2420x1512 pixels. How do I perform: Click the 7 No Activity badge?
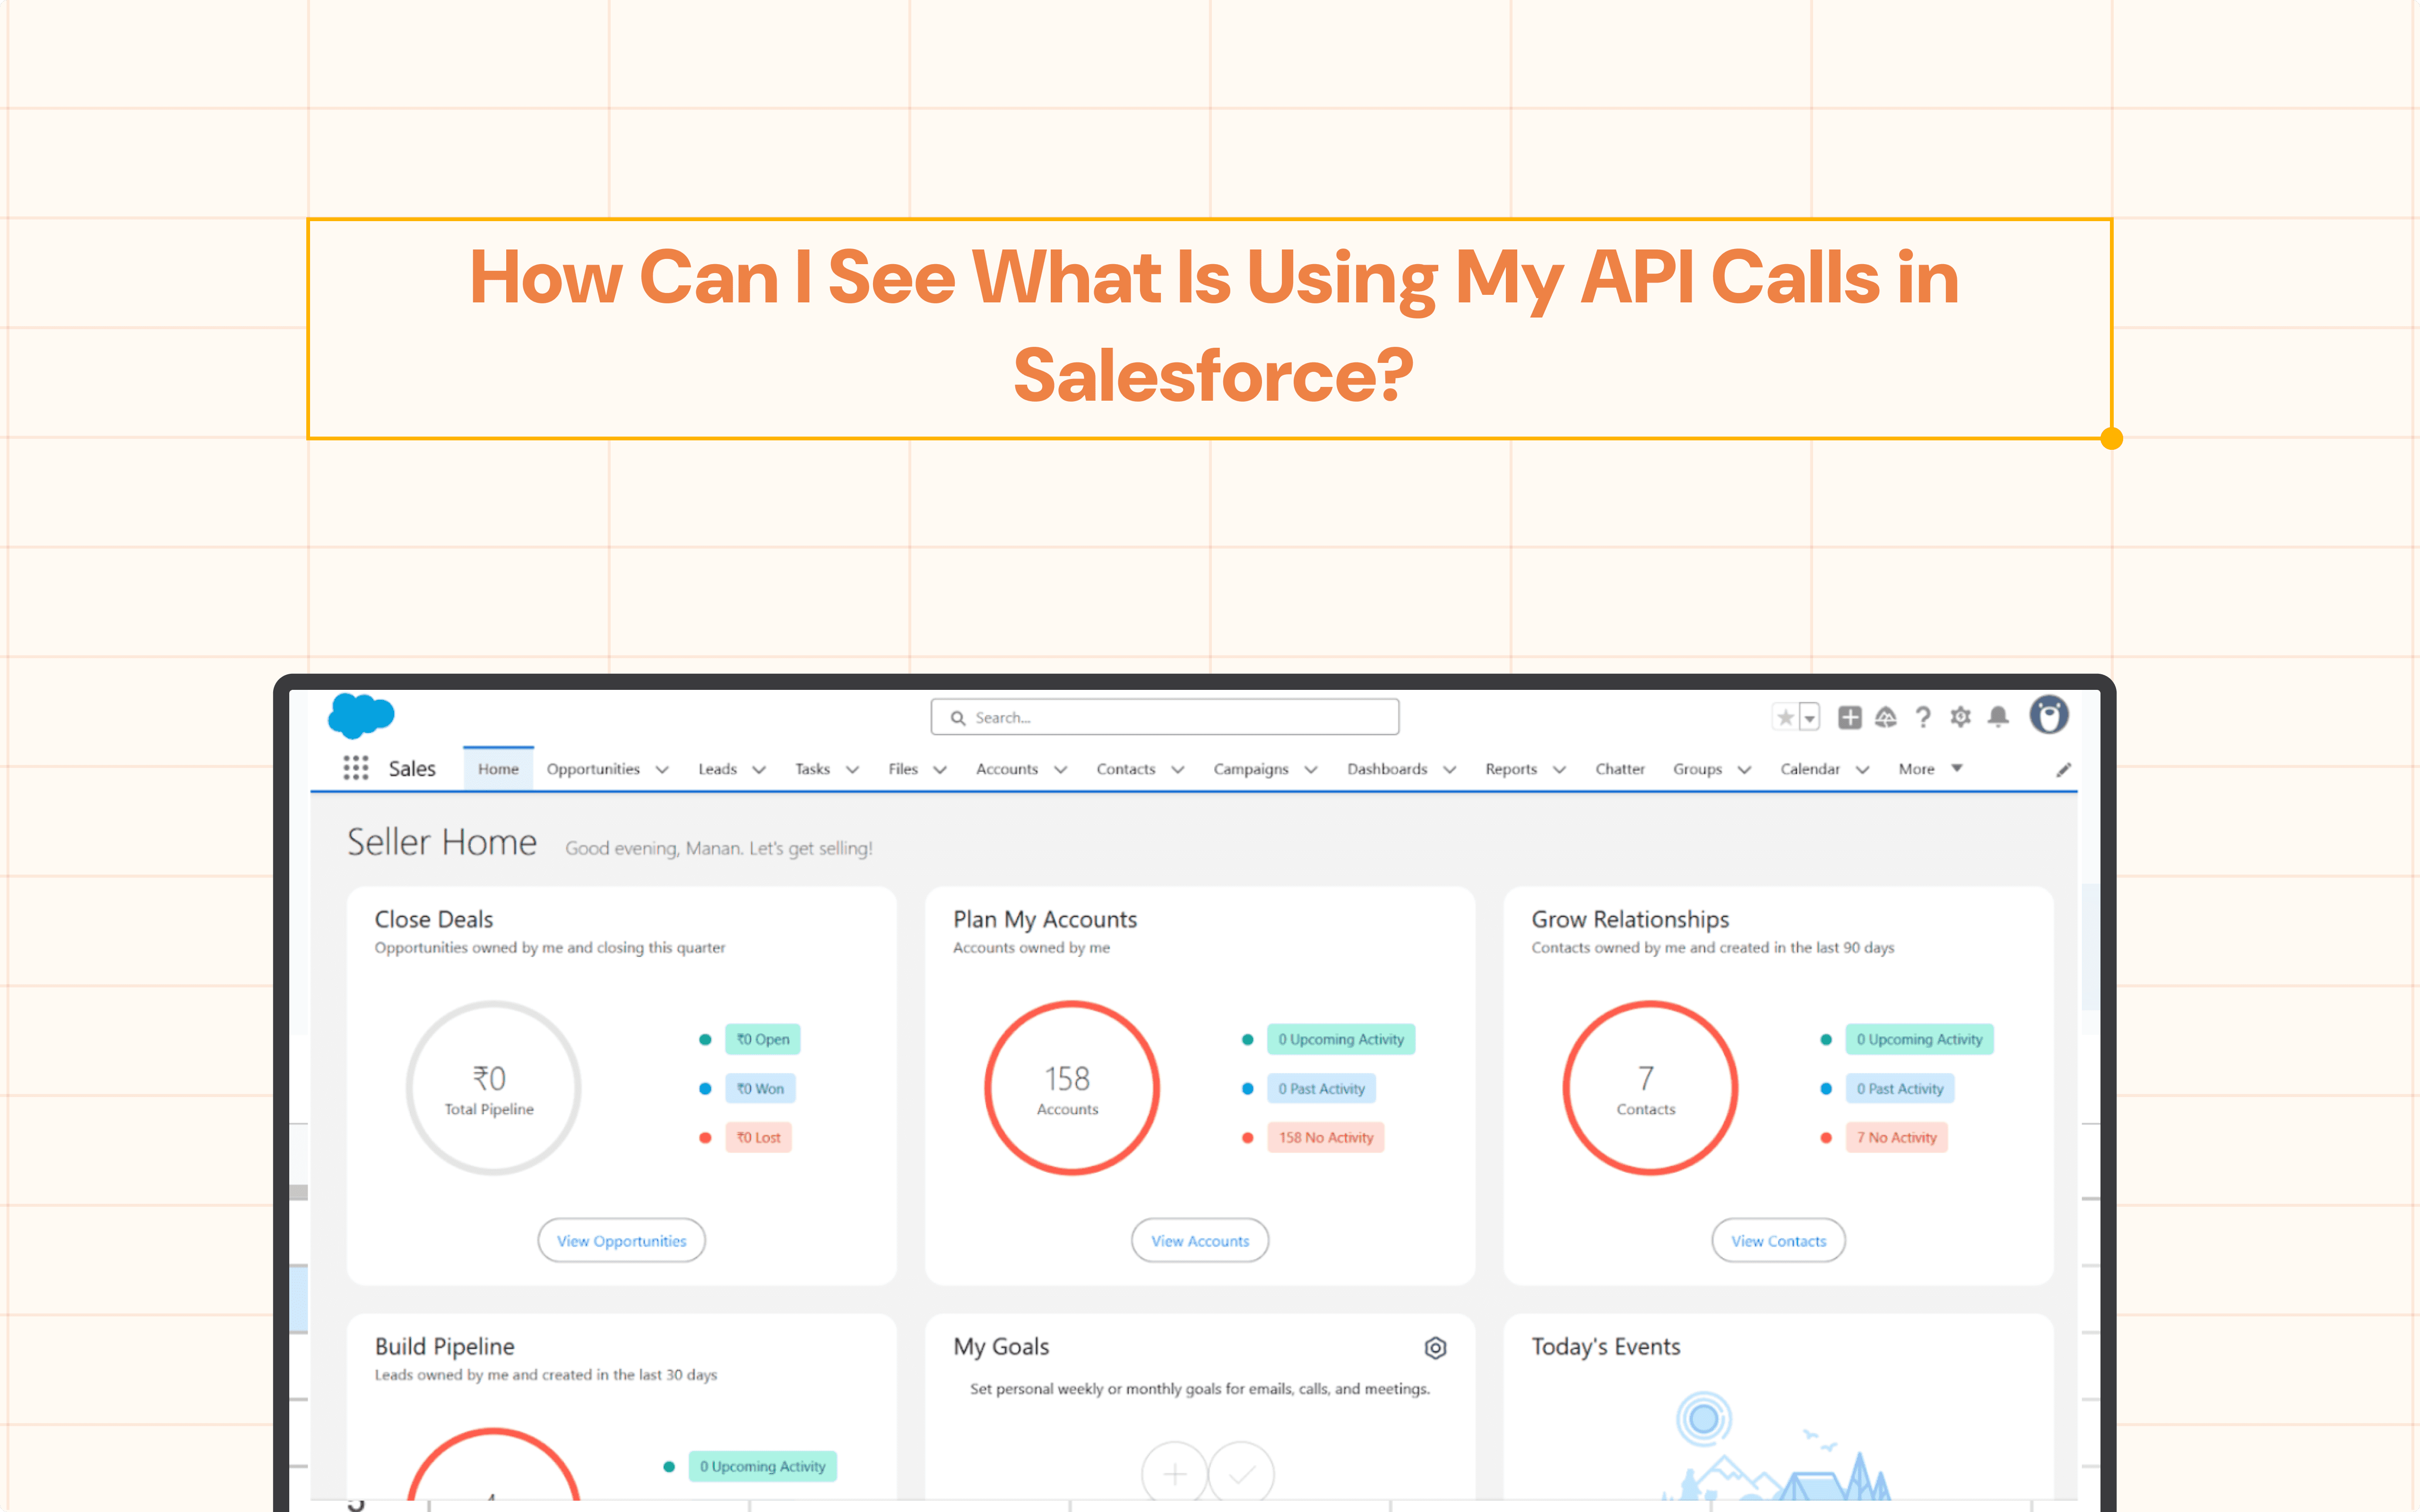click(1897, 1137)
